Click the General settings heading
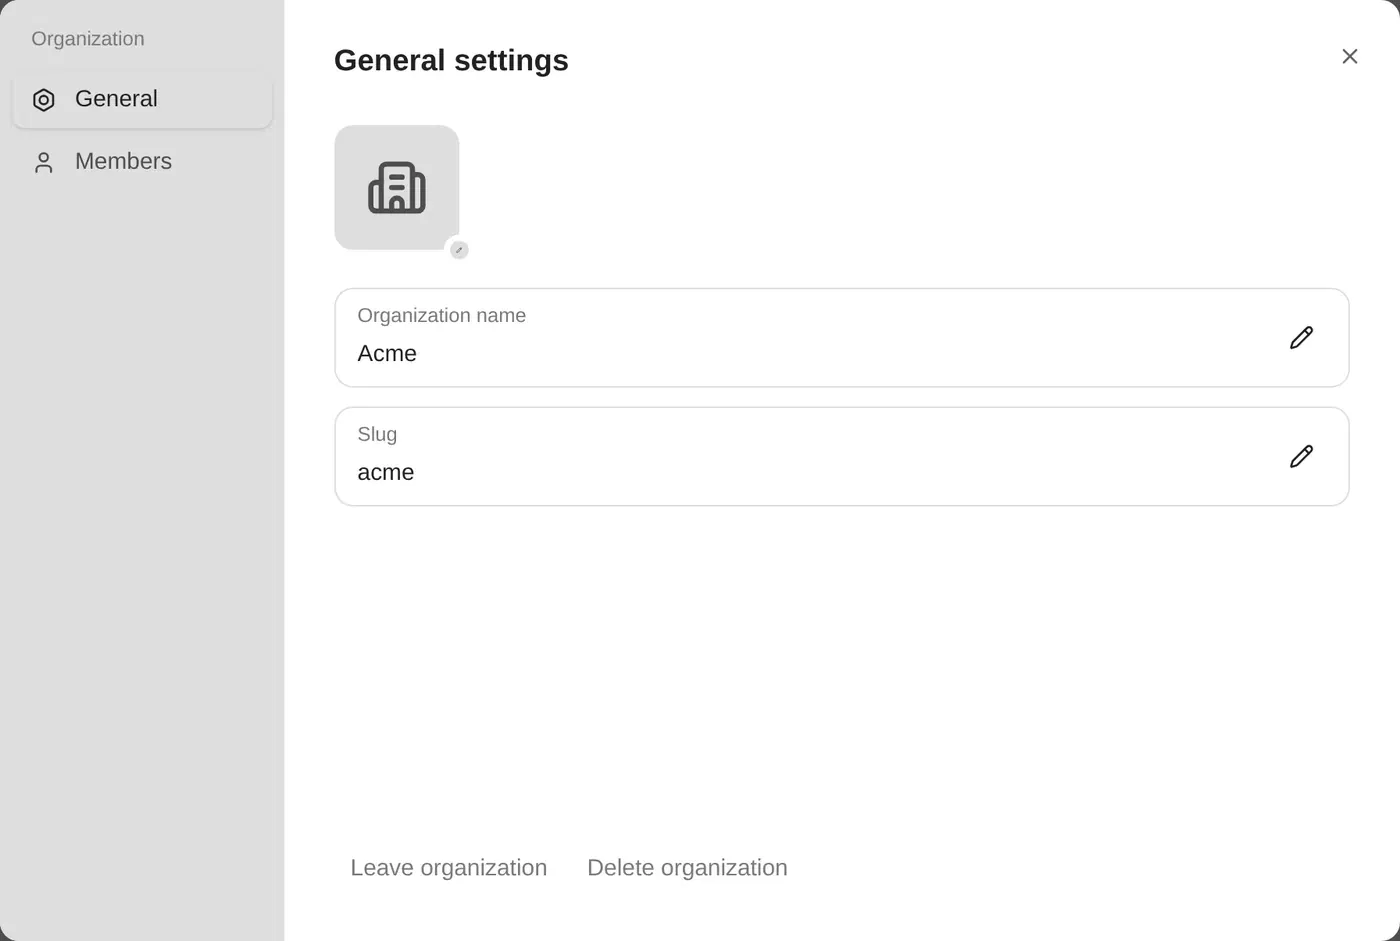The height and width of the screenshot is (941, 1400). tap(451, 60)
